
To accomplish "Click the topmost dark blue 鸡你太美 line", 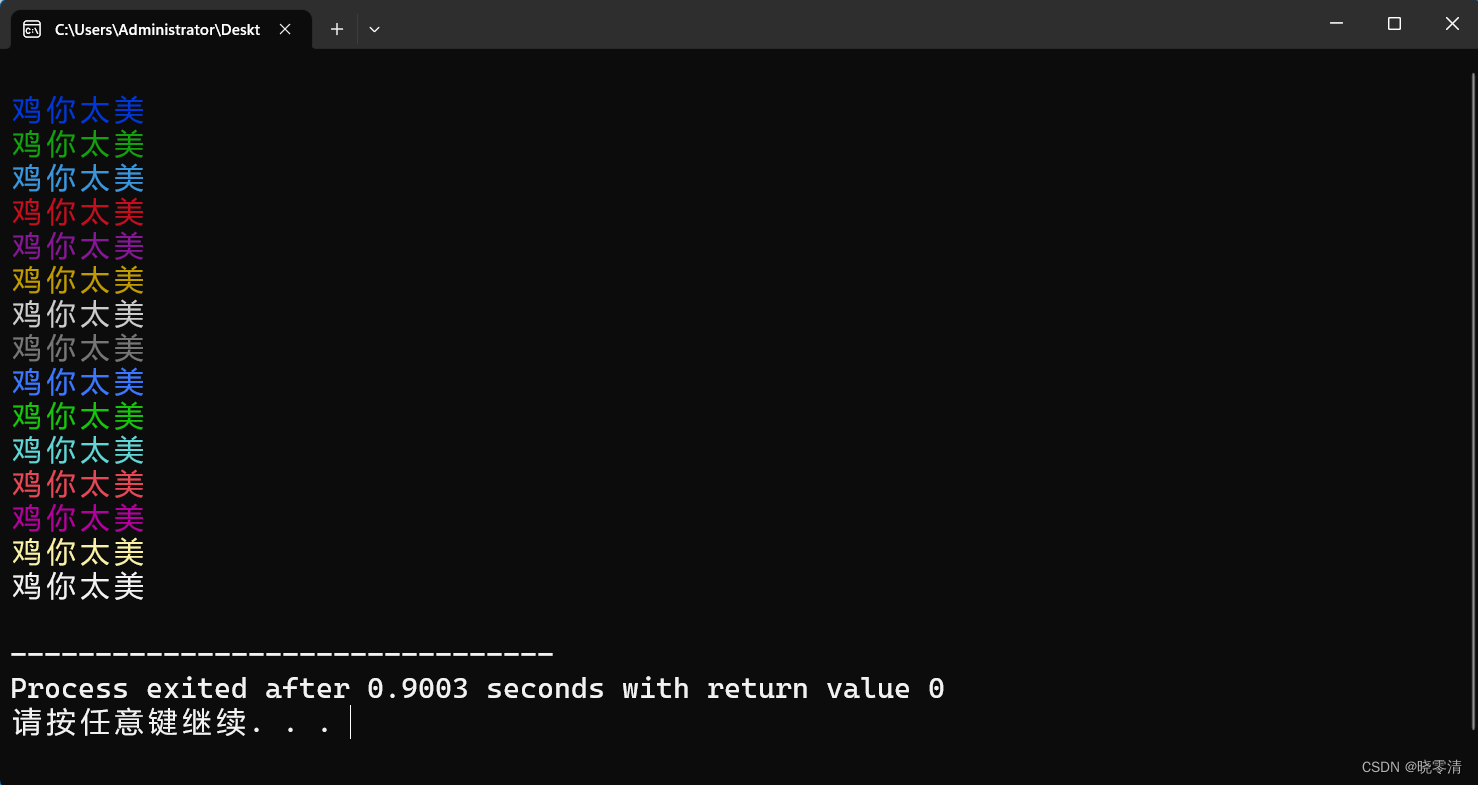I will [78, 110].
